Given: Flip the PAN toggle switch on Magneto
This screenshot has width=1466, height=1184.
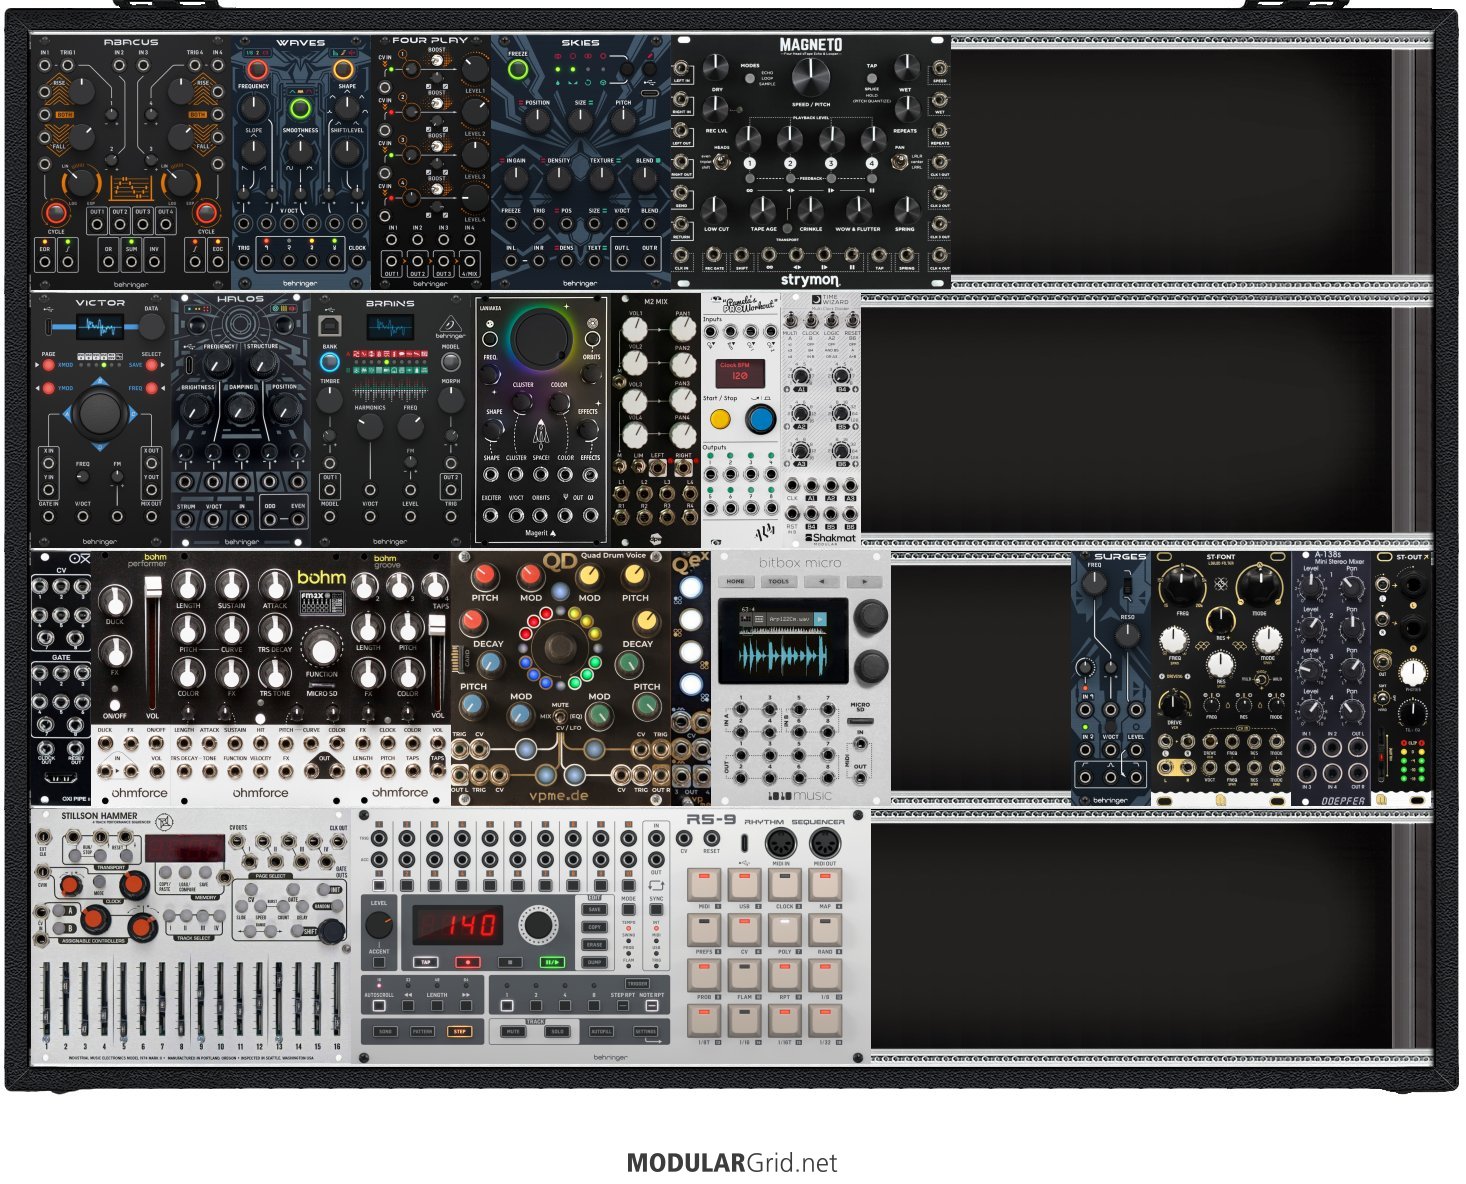Looking at the screenshot, I should pos(900,160).
